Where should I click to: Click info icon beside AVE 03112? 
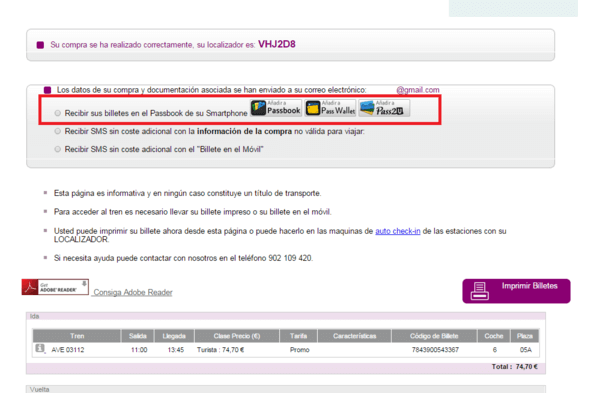point(40,348)
